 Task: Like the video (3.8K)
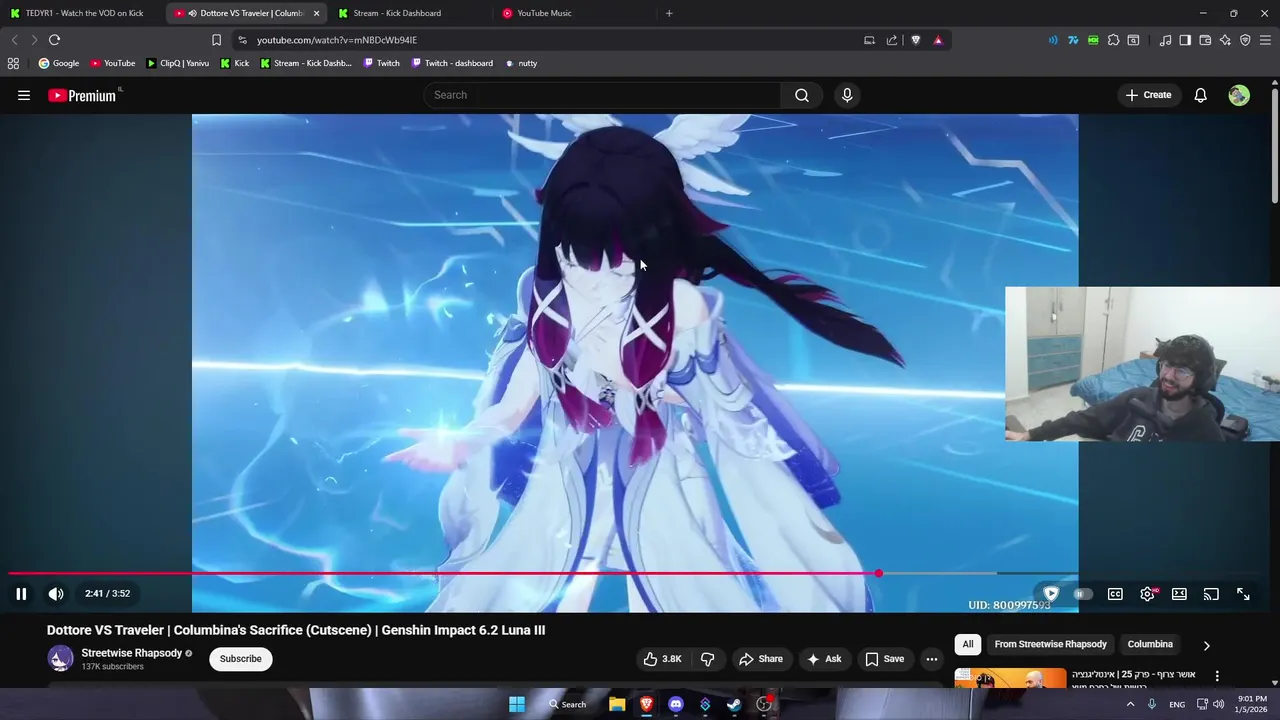662,659
